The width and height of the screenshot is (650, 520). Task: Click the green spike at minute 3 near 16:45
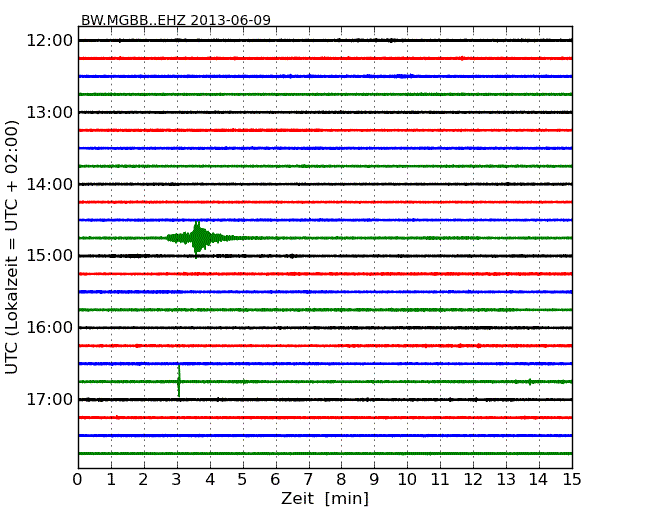point(179,381)
